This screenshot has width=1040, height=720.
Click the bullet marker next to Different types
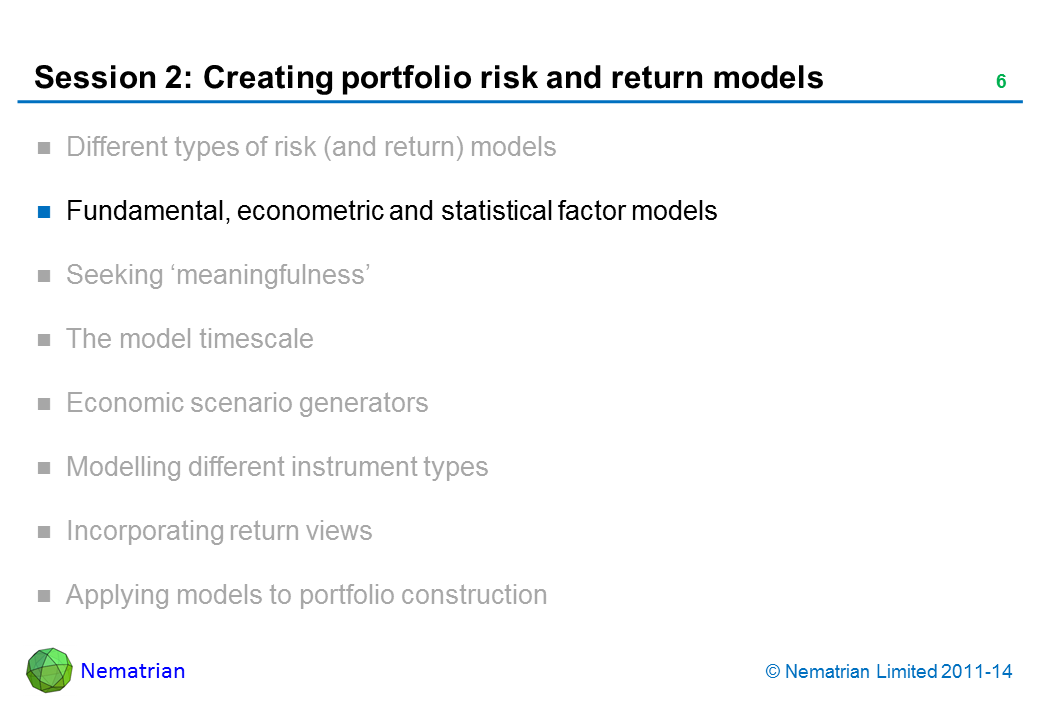[x=44, y=148]
